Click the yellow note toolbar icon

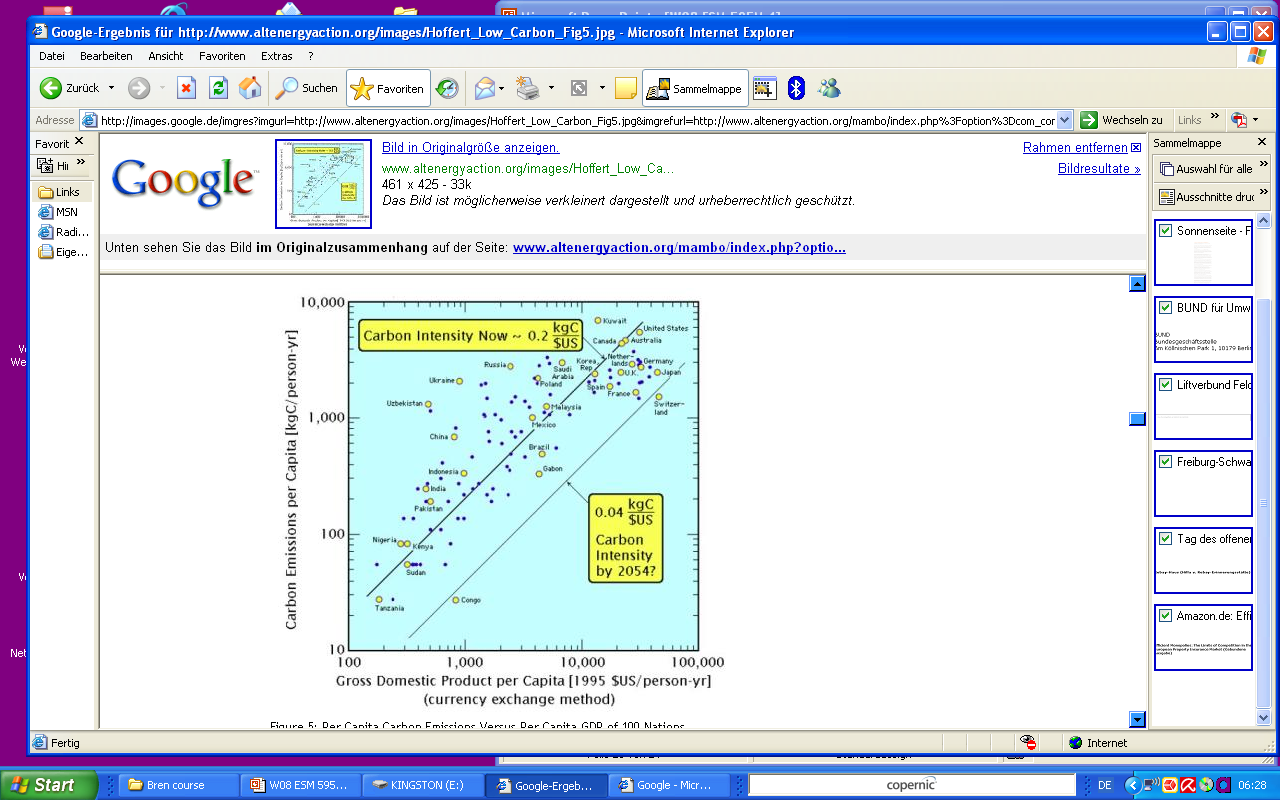click(x=626, y=88)
